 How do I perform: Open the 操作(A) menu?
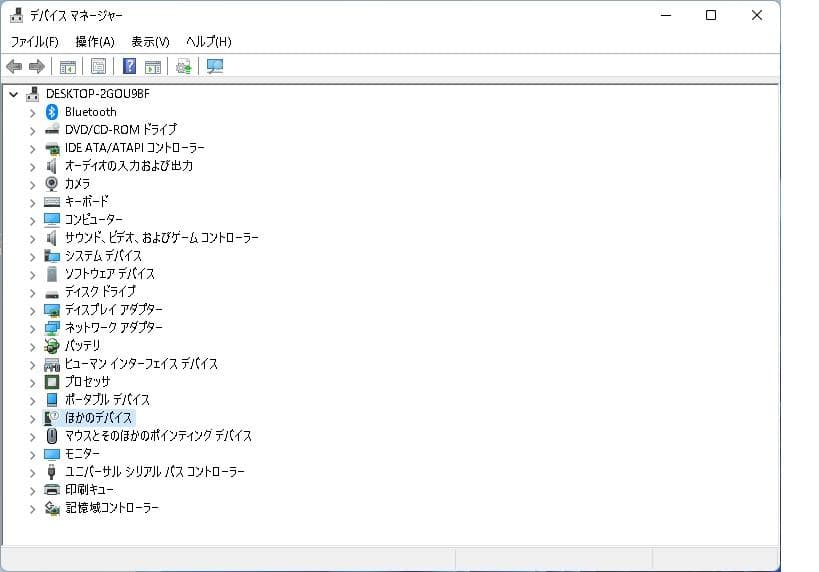click(x=95, y=41)
